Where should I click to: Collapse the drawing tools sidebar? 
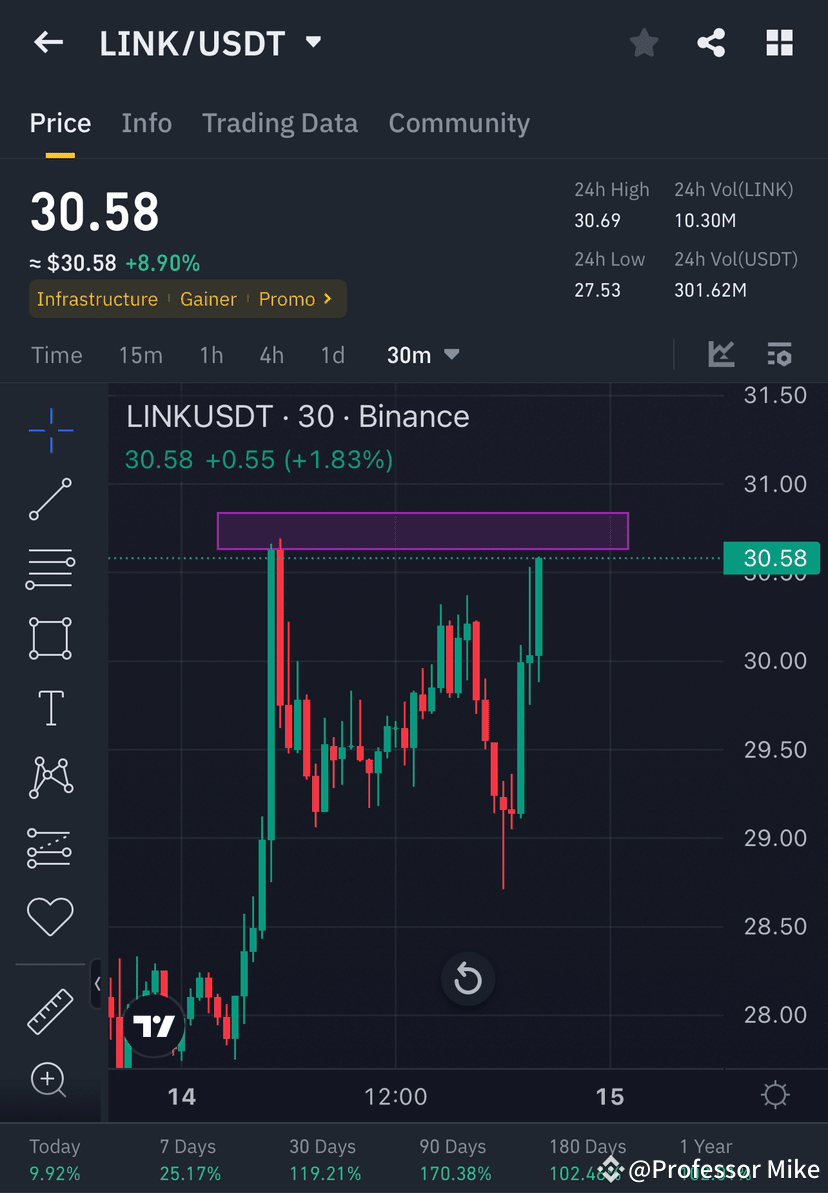point(97,984)
